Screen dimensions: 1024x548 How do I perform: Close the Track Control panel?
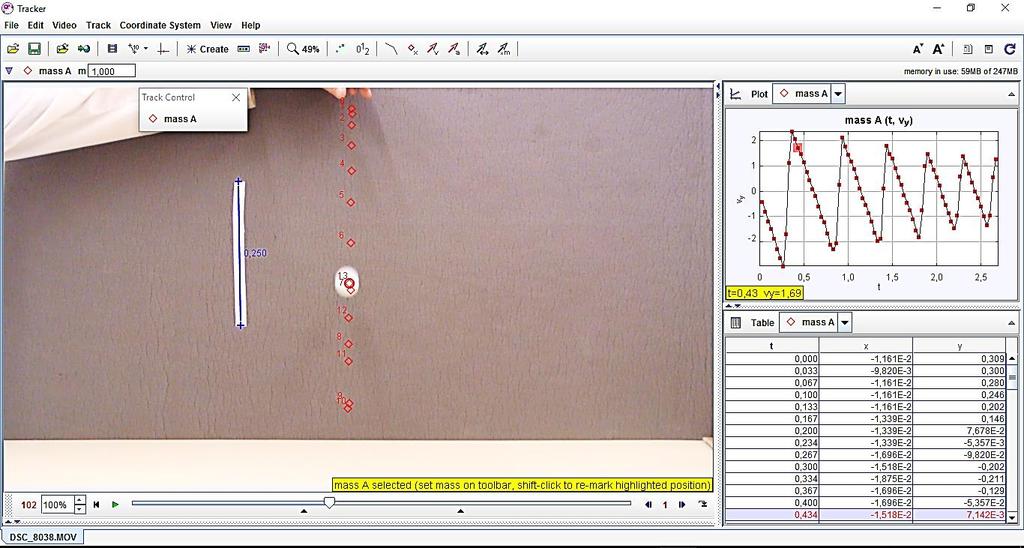pos(236,97)
